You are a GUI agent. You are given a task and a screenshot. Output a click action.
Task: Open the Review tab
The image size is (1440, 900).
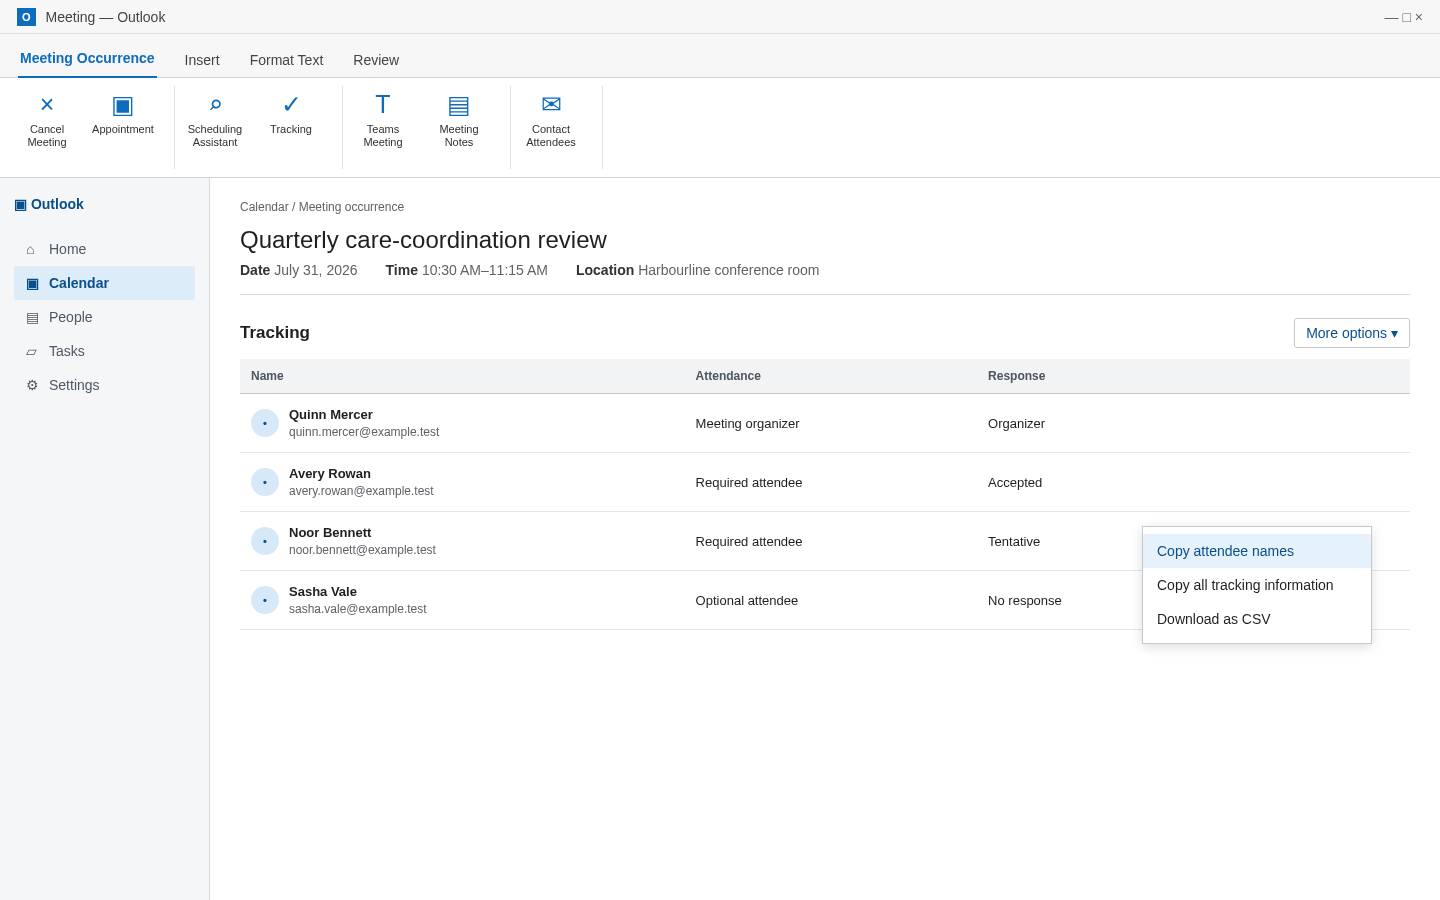click(x=376, y=60)
